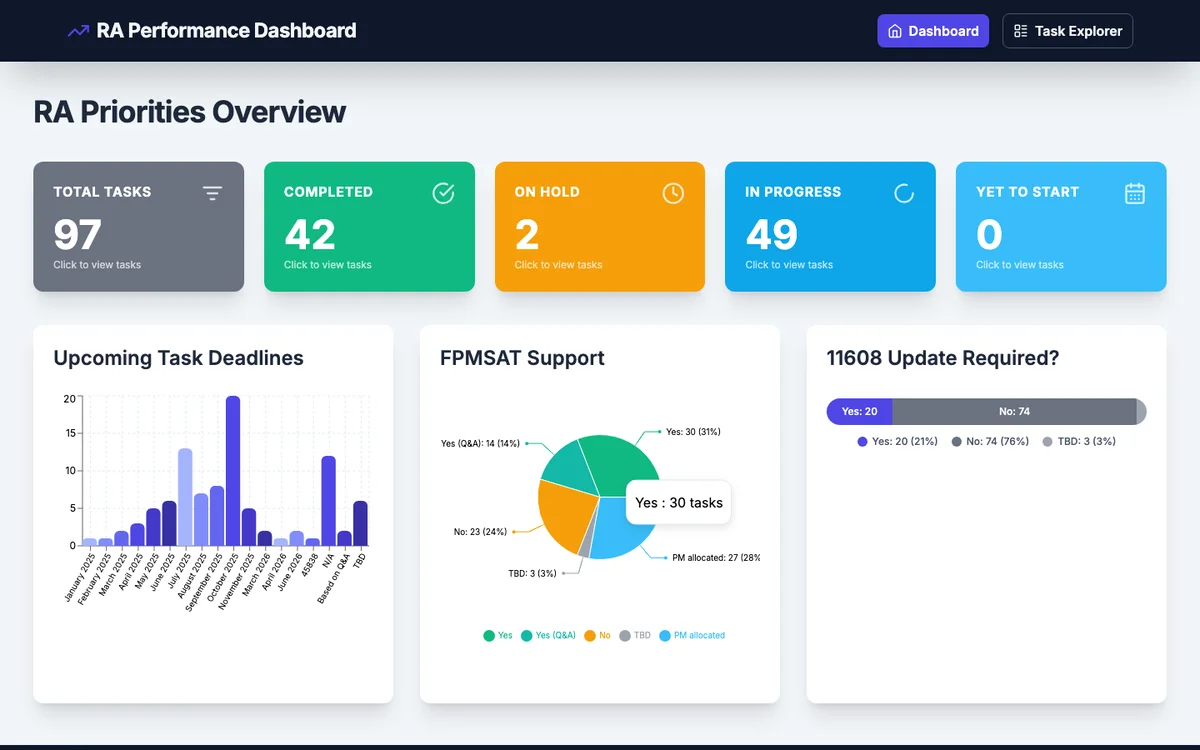Click the home icon inside Dashboard button
This screenshot has width=1200, height=750.
895,31
